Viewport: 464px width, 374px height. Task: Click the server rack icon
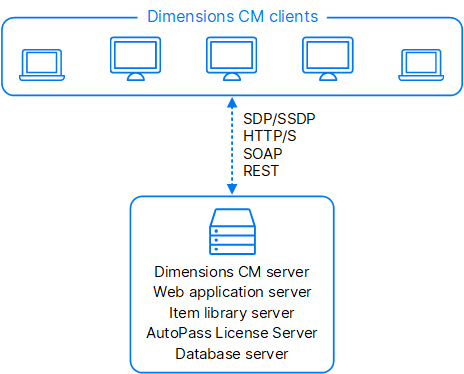[233, 232]
